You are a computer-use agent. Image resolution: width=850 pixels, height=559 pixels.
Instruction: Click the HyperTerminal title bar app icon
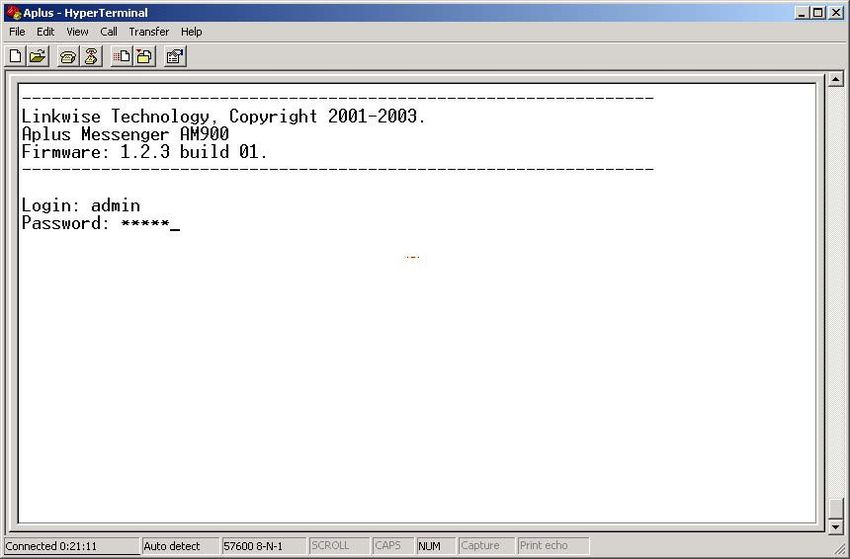13,12
